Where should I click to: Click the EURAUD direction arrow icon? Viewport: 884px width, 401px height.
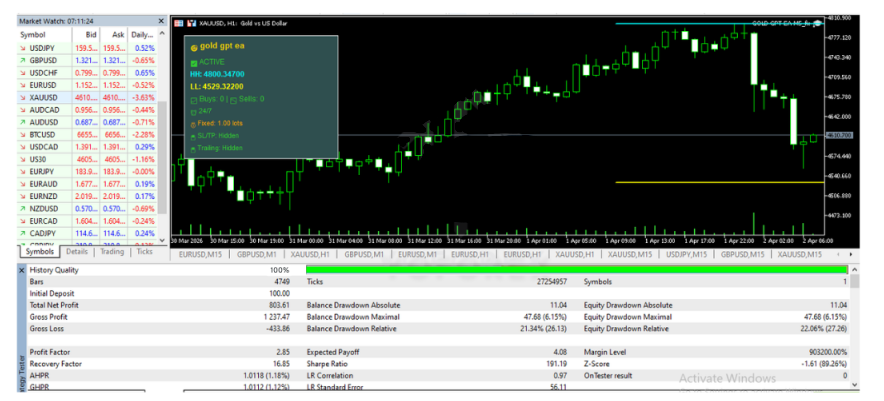coord(23,184)
